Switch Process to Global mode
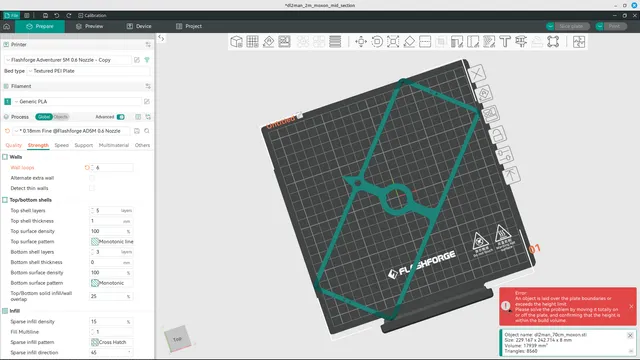The height and width of the screenshot is (360, 640). (44, 117)
